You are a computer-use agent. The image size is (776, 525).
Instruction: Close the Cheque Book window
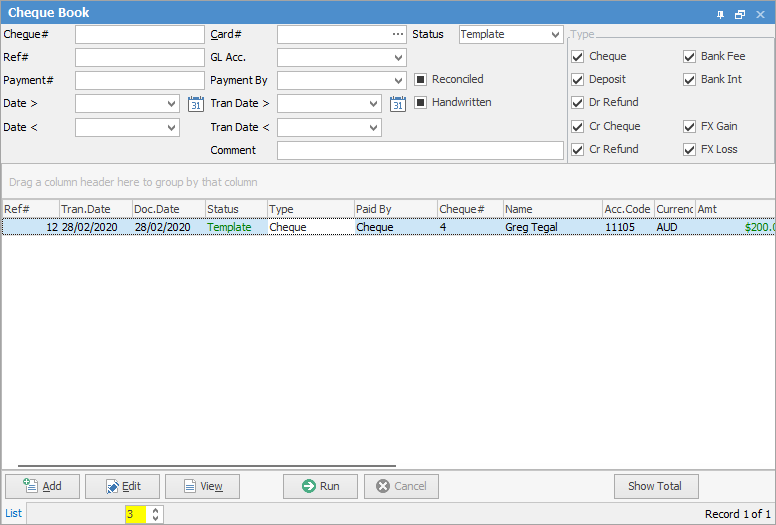pos(761,14)
